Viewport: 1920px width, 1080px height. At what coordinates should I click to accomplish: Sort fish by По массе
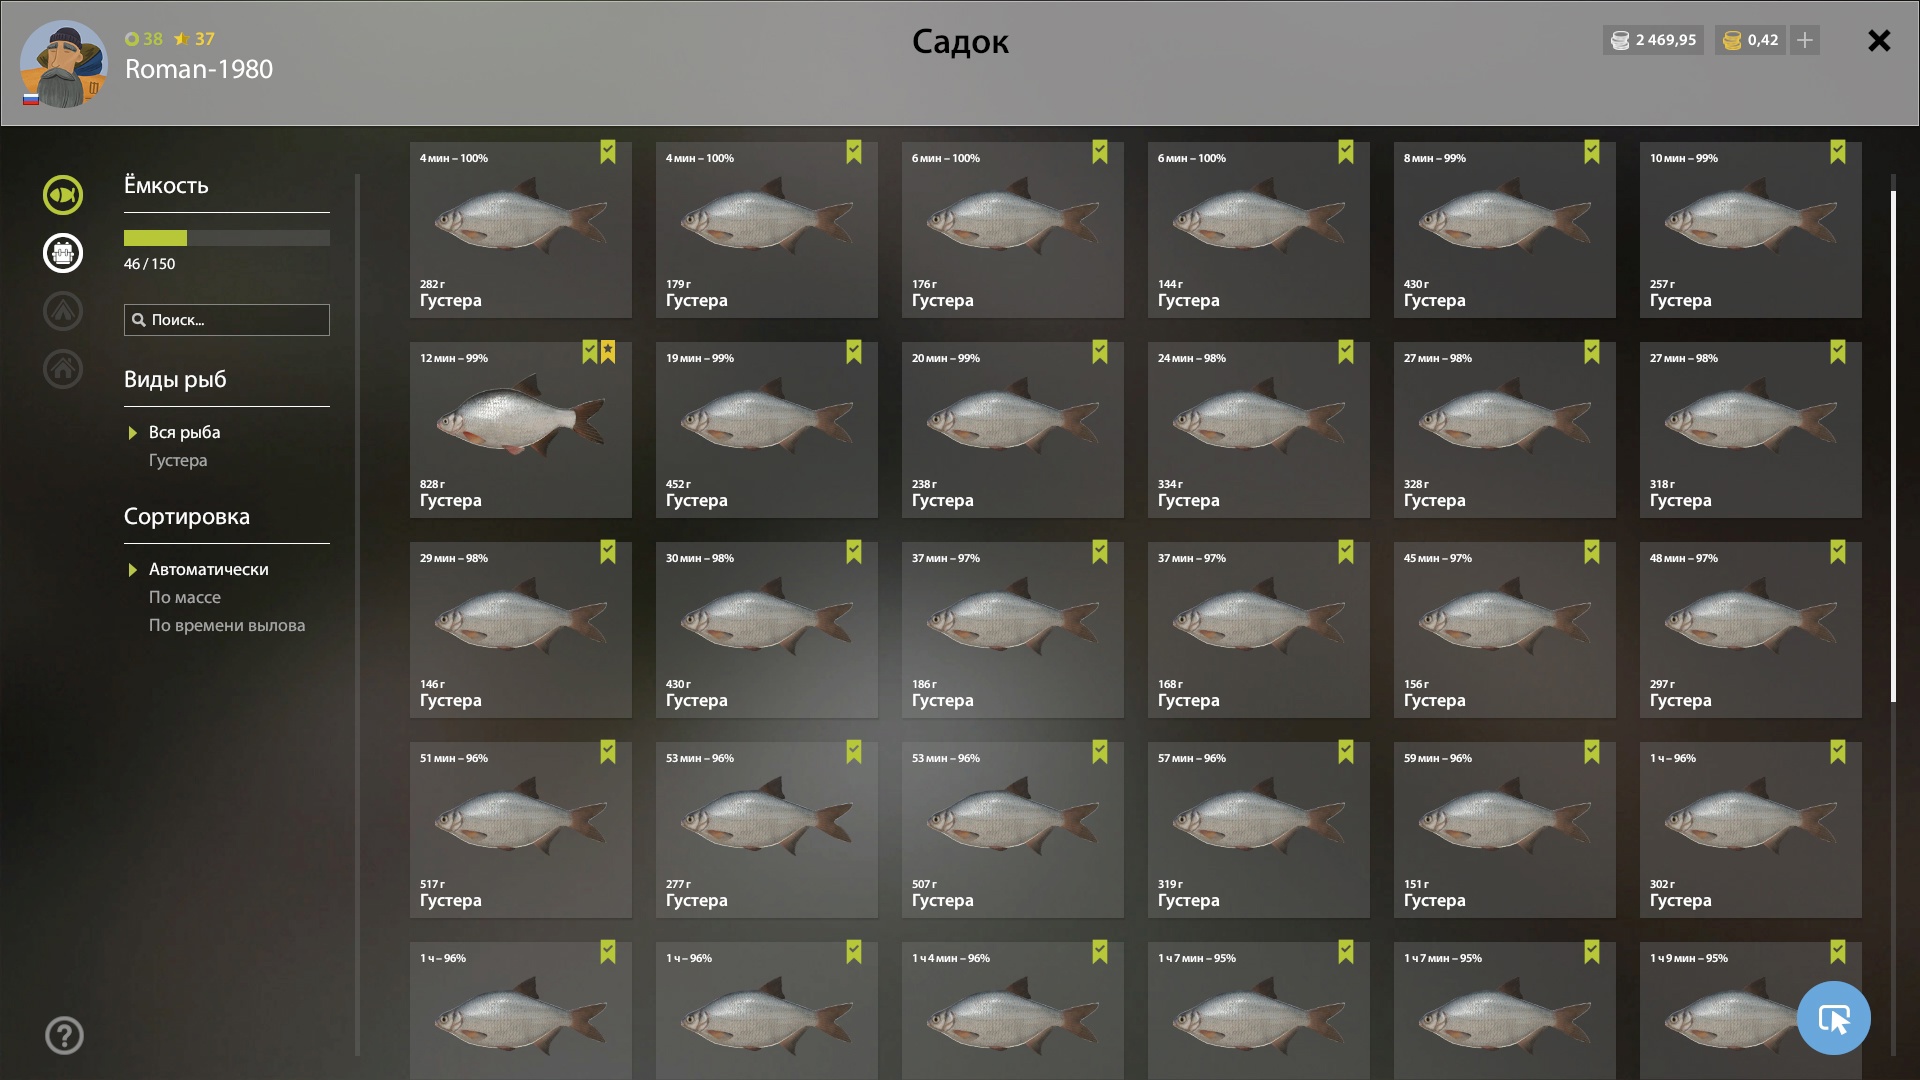tap(185, 597)
